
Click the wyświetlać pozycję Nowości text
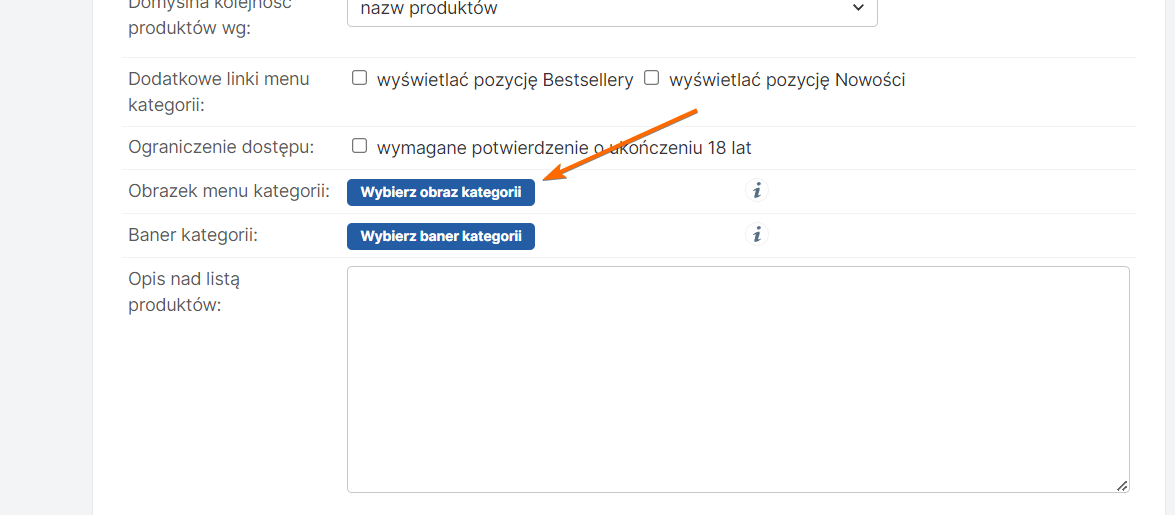coord(787,80)
